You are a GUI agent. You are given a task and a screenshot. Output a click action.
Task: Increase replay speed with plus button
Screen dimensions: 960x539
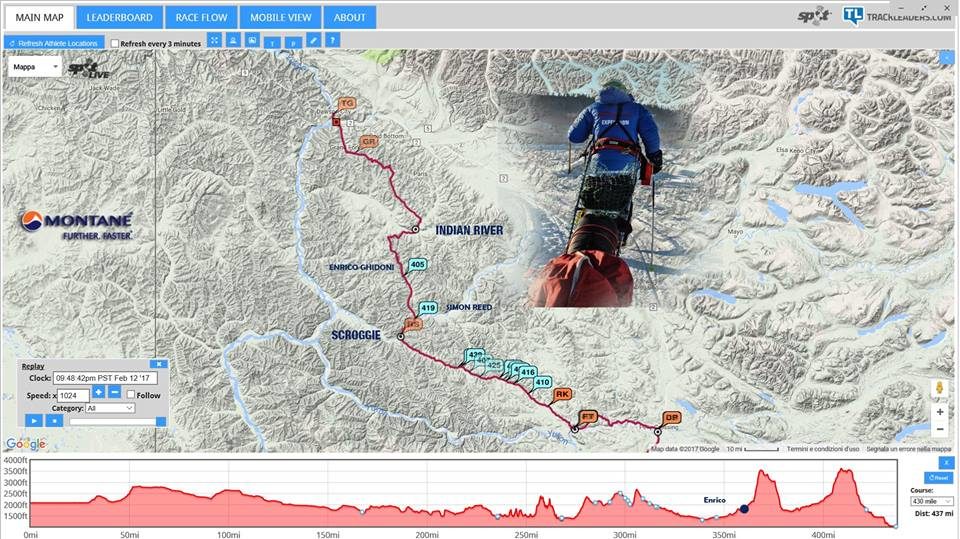(x=99, y=392)
